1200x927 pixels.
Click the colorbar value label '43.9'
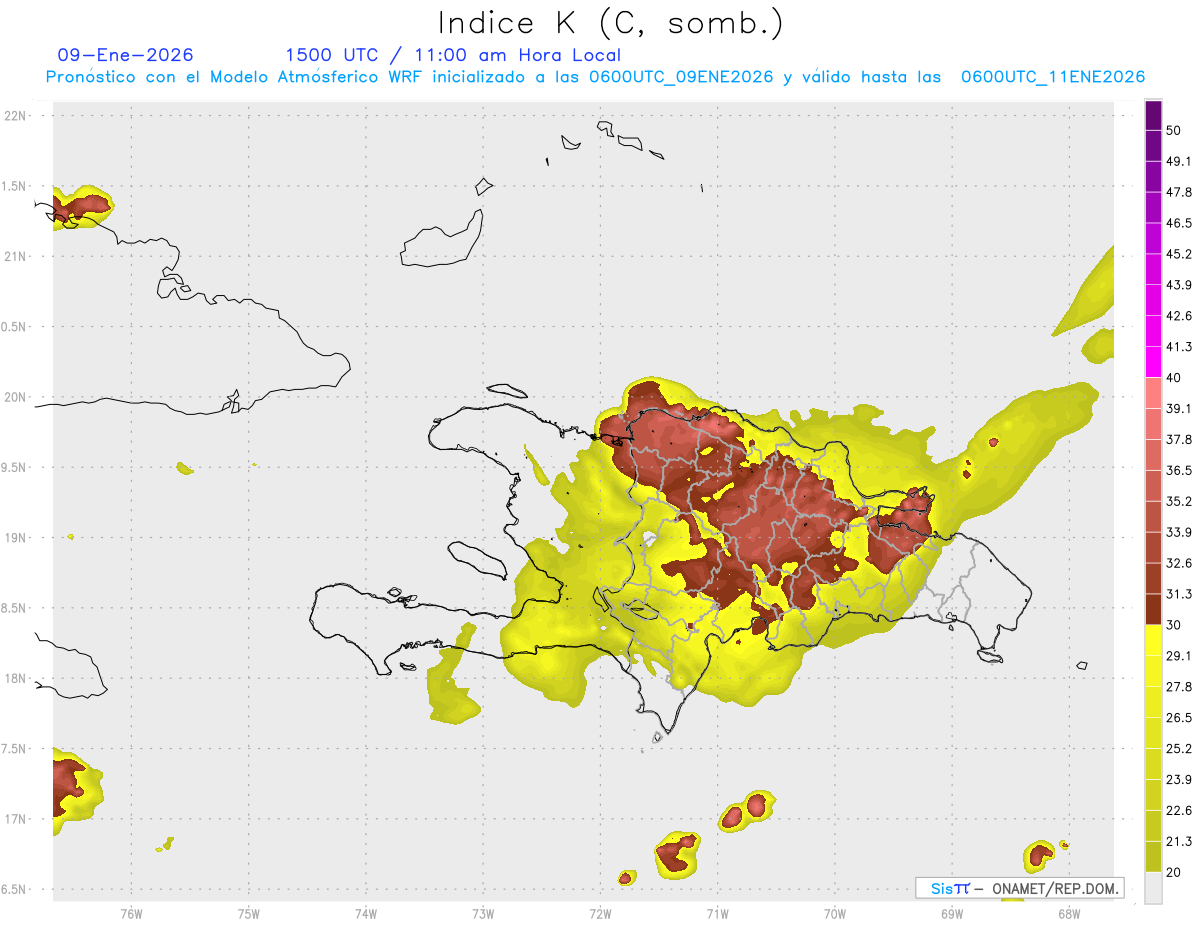tap(1178, 285)
